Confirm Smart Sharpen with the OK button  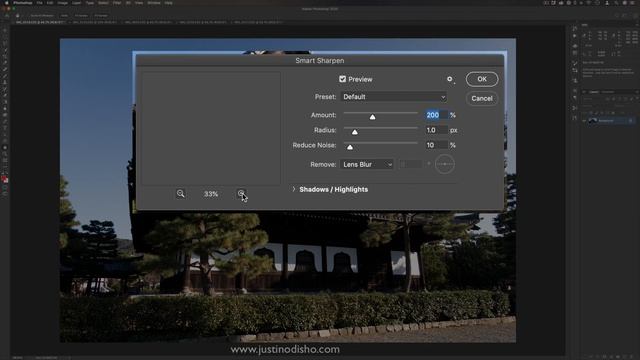482,79
